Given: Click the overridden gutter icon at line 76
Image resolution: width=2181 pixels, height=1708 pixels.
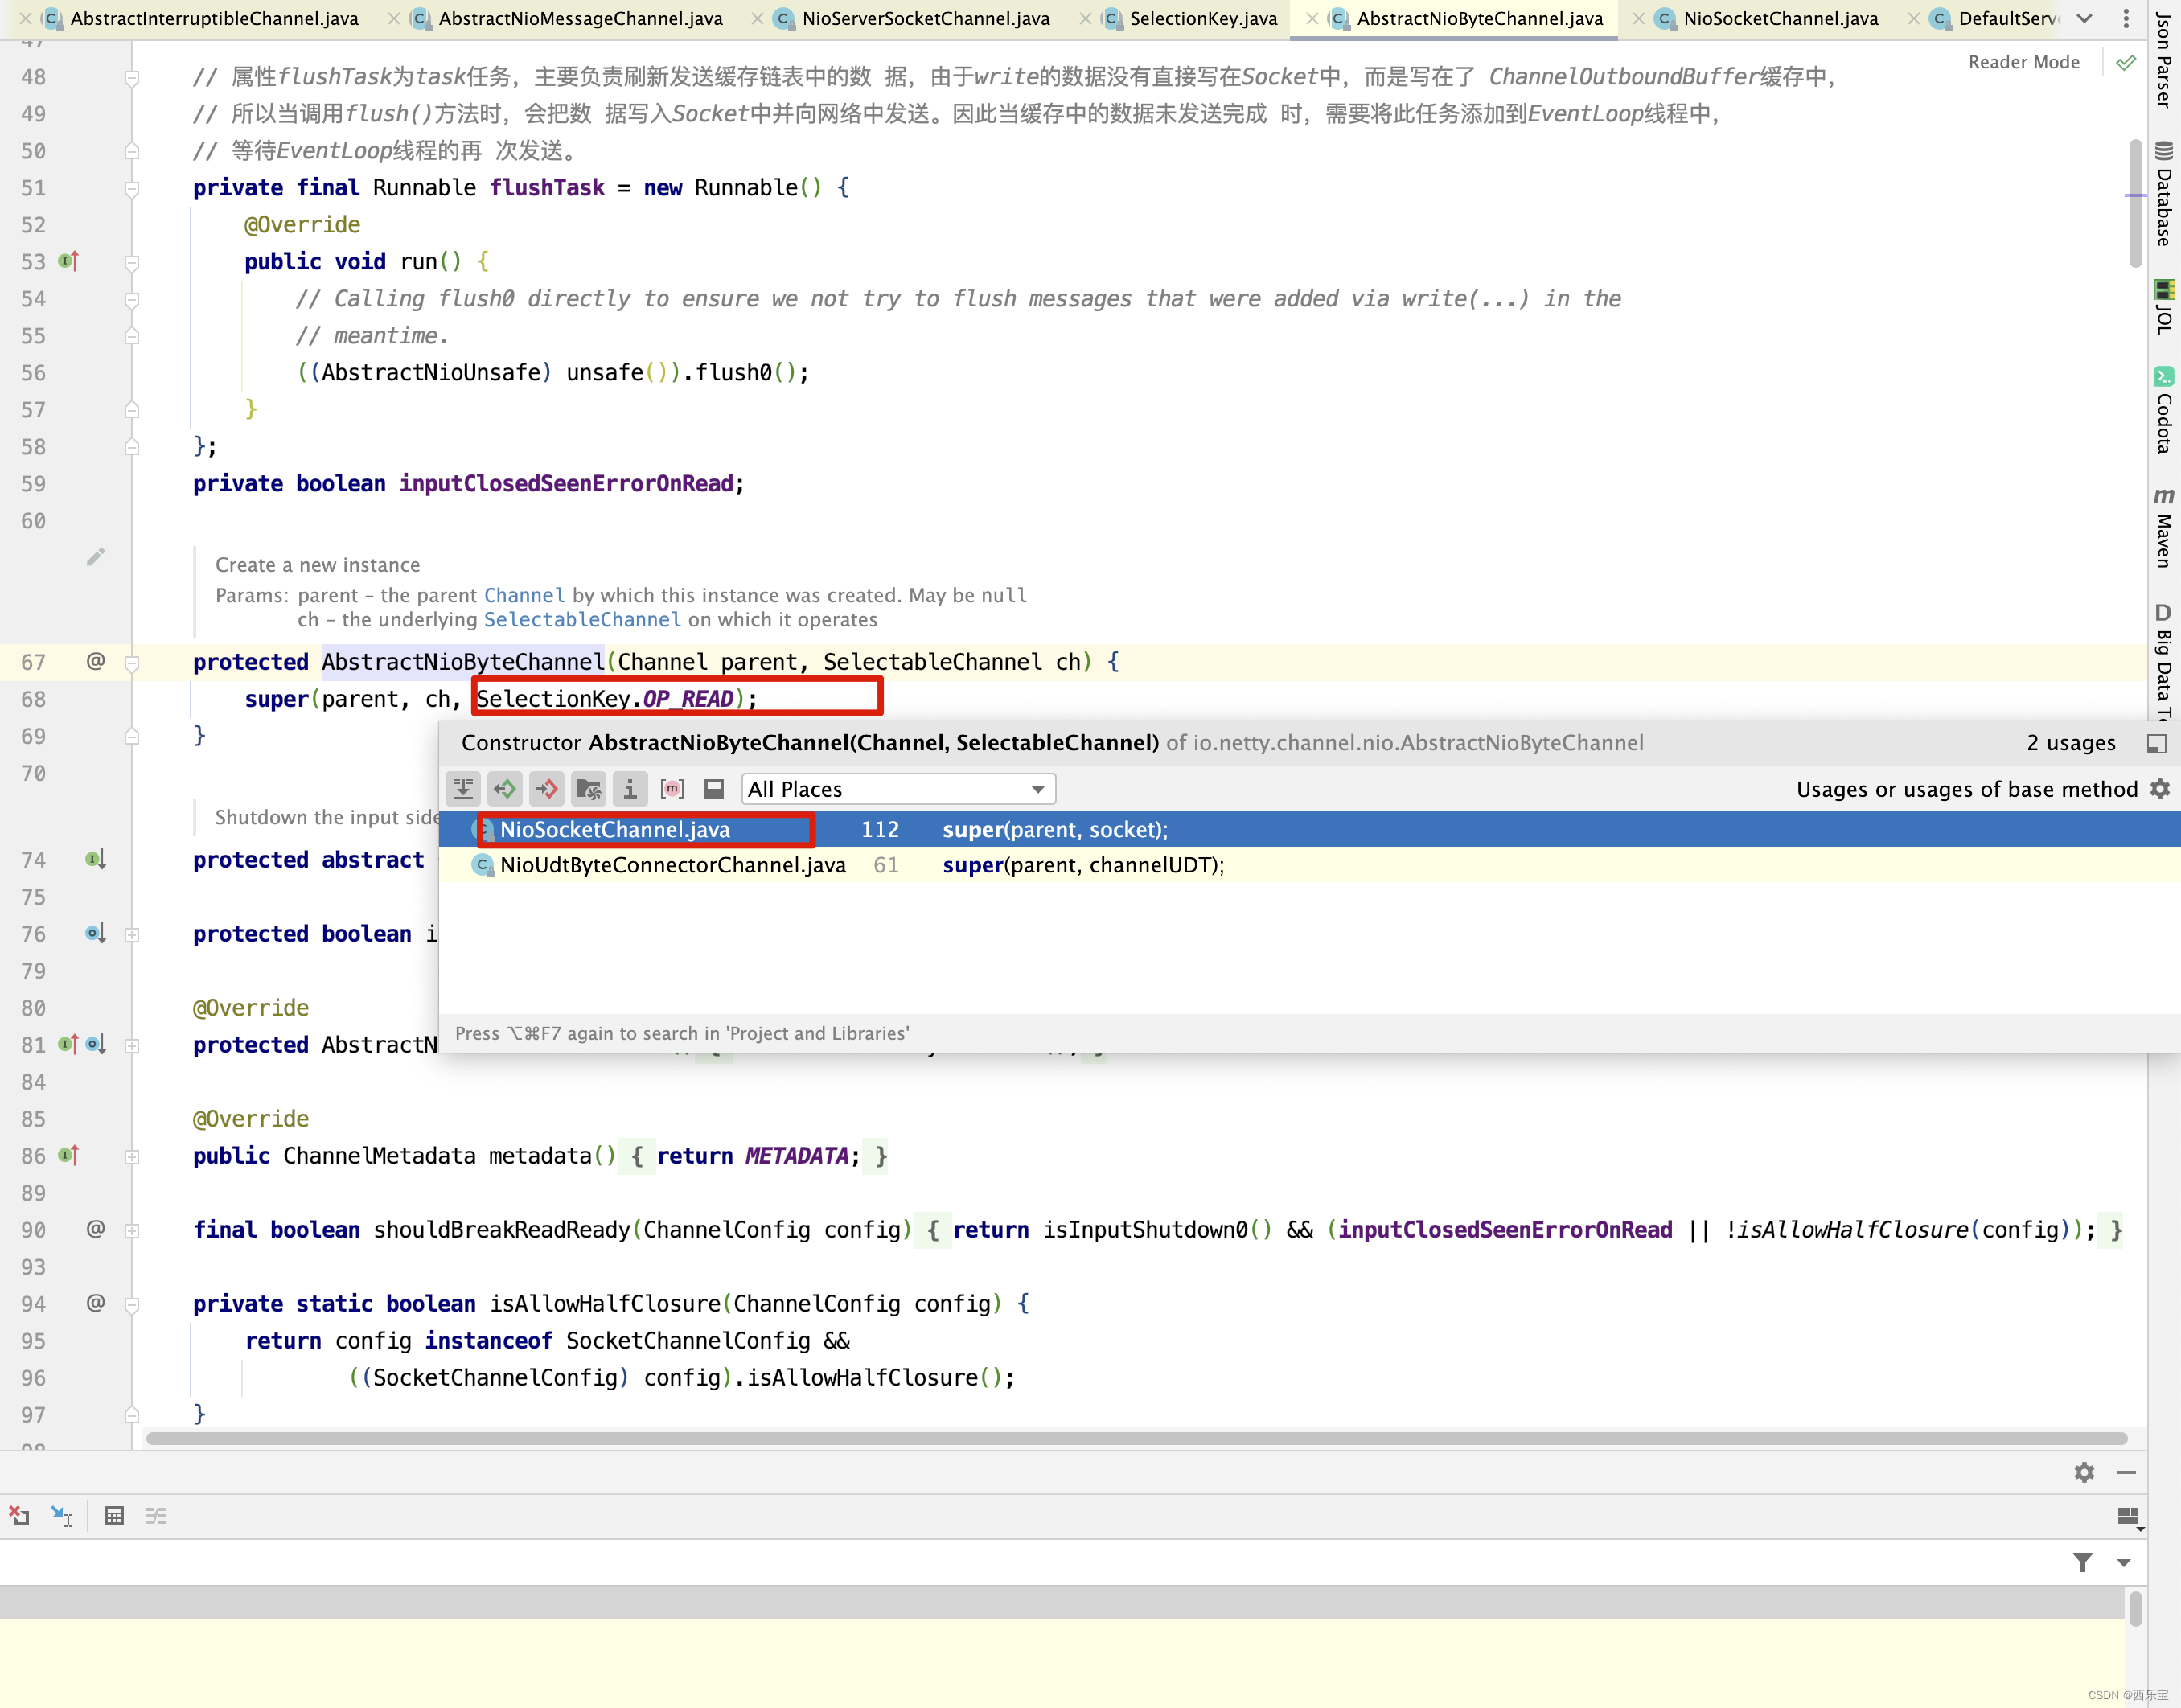Looking at the screenshot, I should tap(96, 934).
